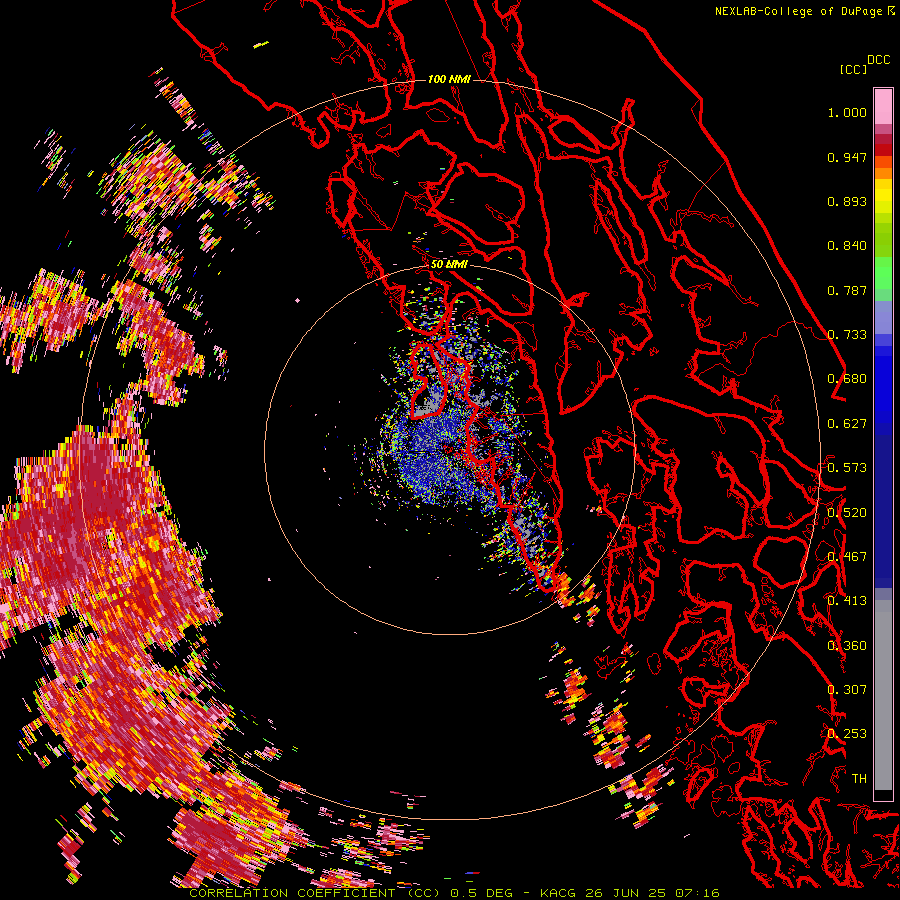Viewport: 900px width, 900px height.
Task: Click the 0.947 scale value
Action: point(847,157)
